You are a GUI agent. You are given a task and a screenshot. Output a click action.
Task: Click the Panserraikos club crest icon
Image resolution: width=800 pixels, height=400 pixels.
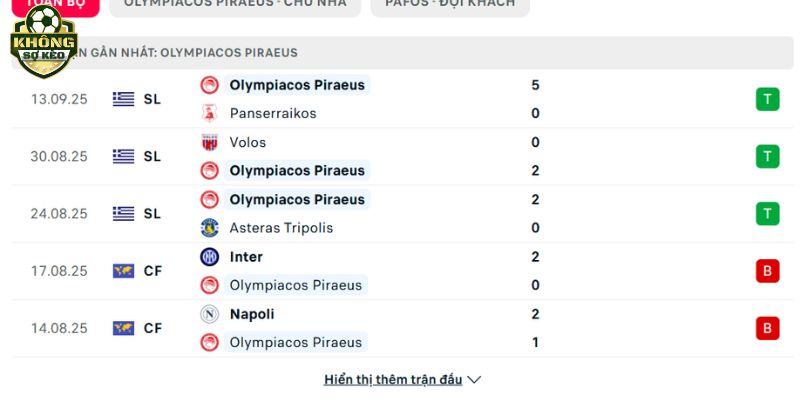[209, 113]
